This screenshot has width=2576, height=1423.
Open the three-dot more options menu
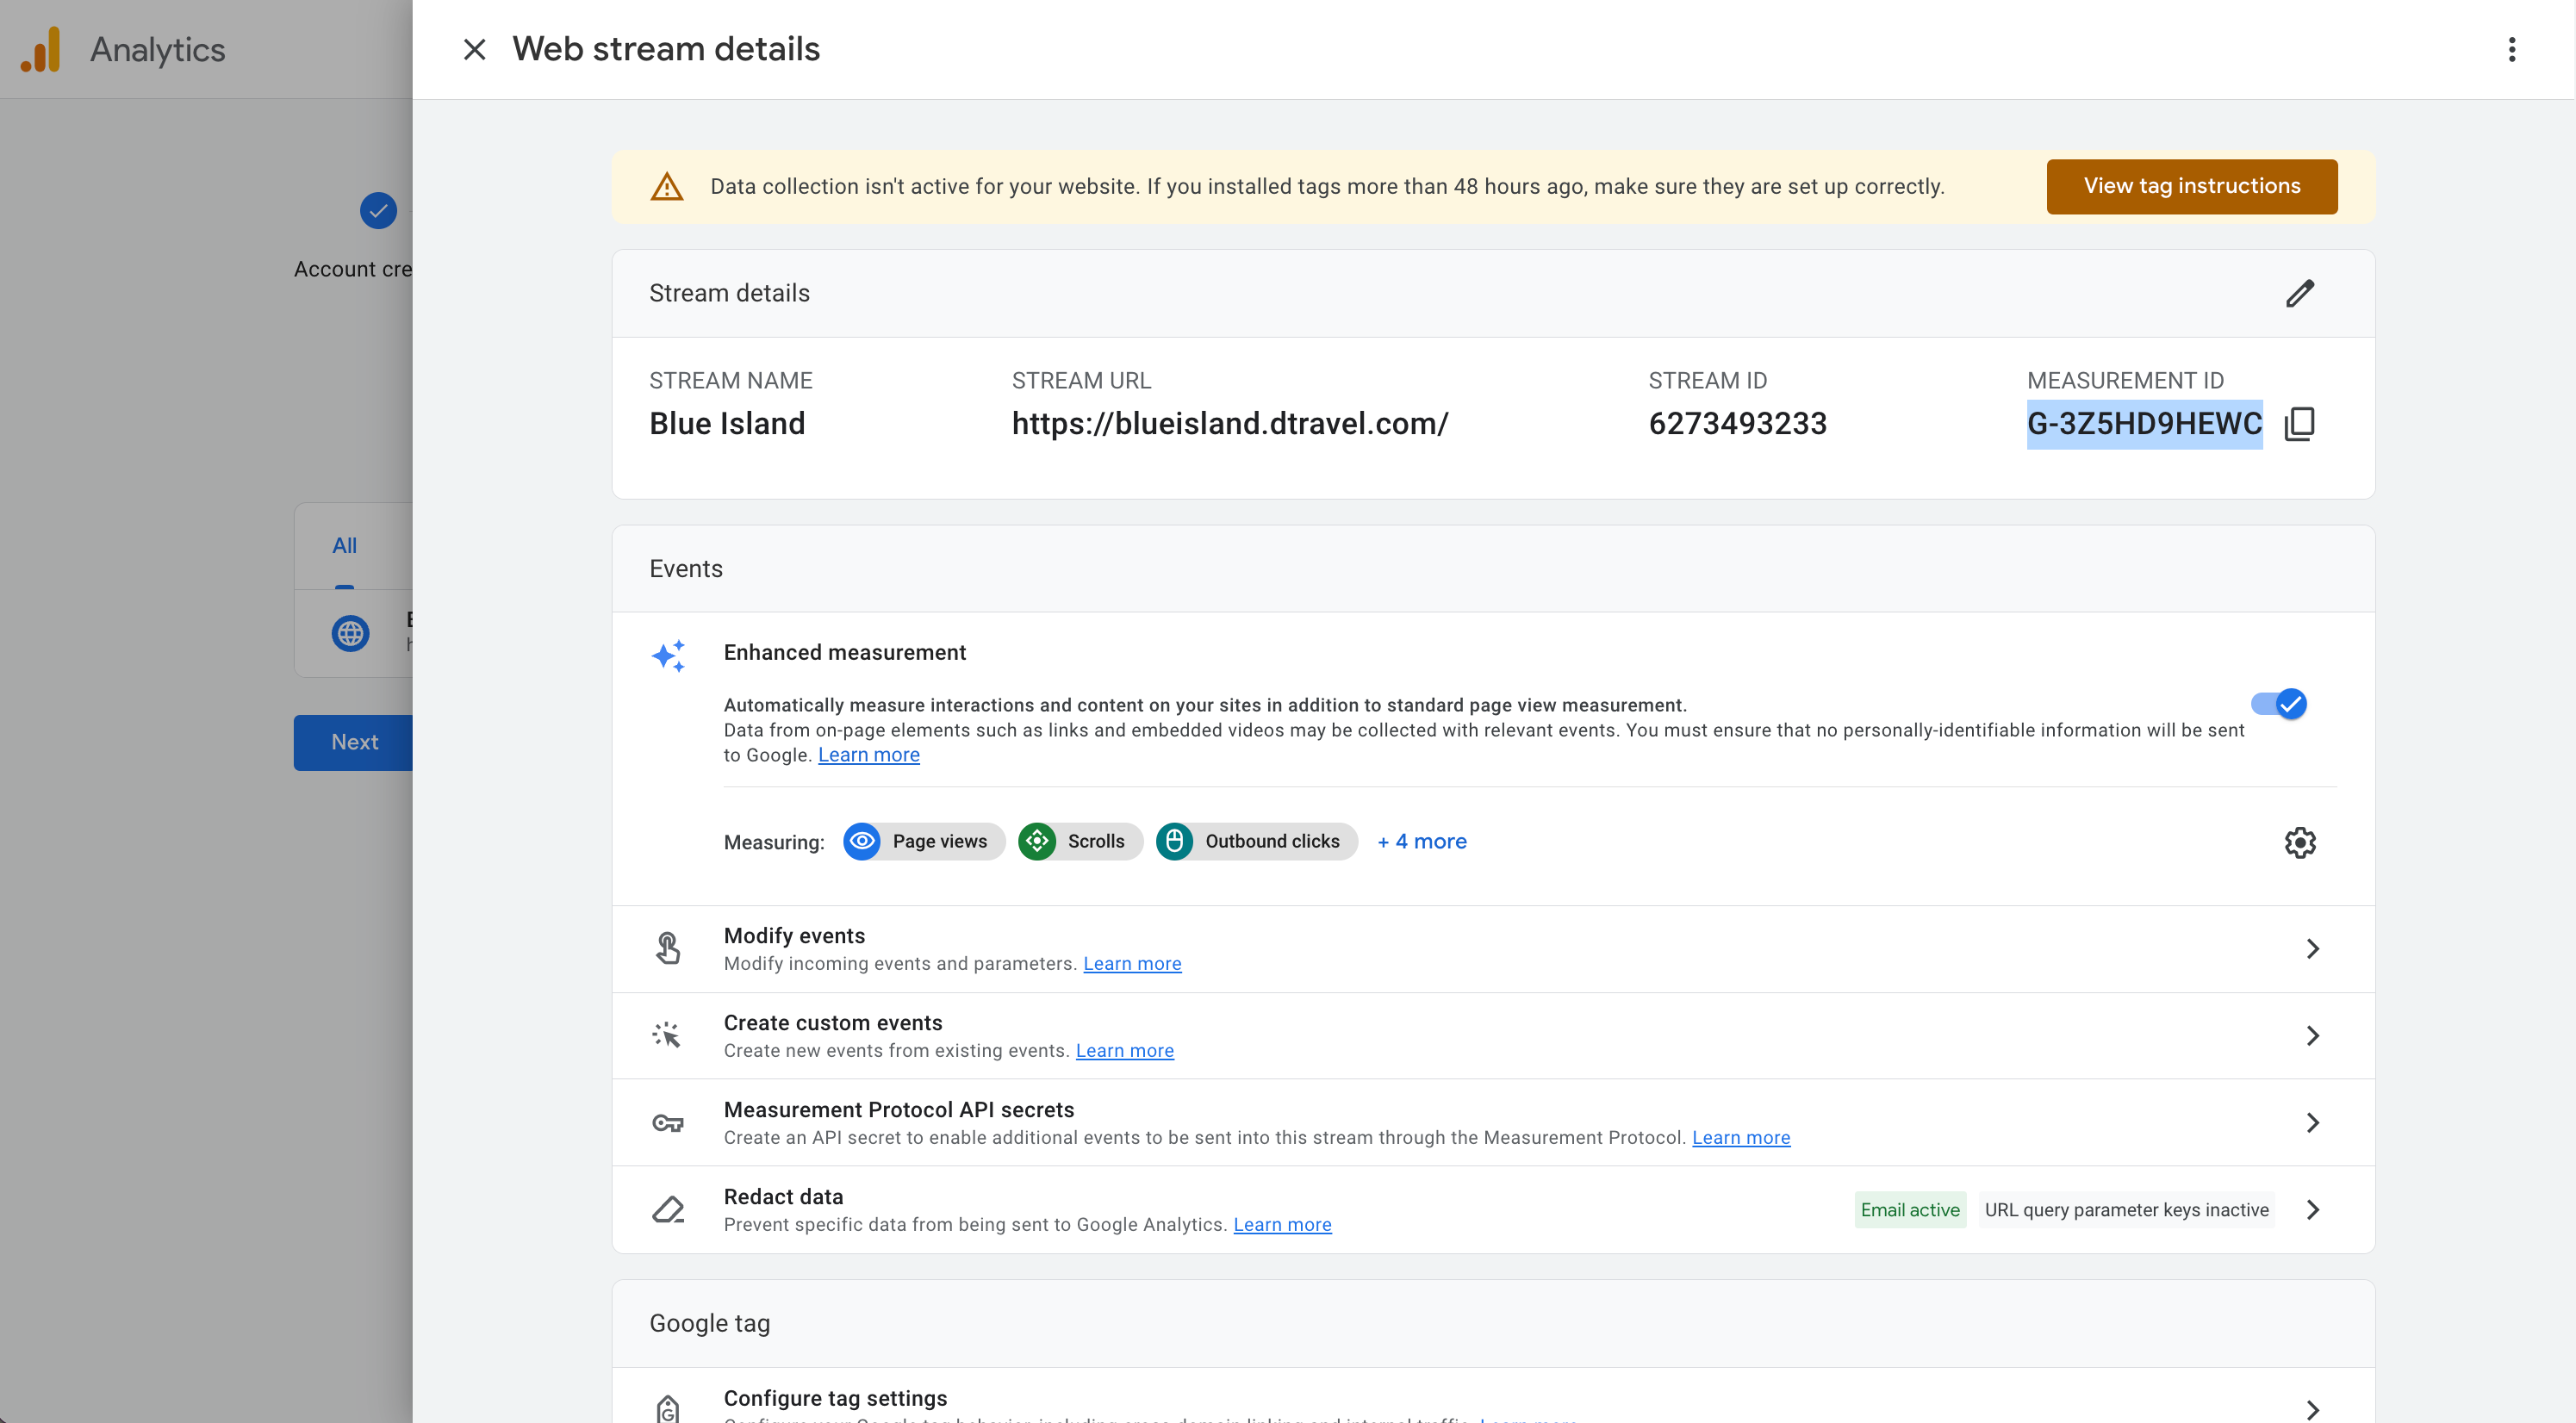coord(2511,49)
